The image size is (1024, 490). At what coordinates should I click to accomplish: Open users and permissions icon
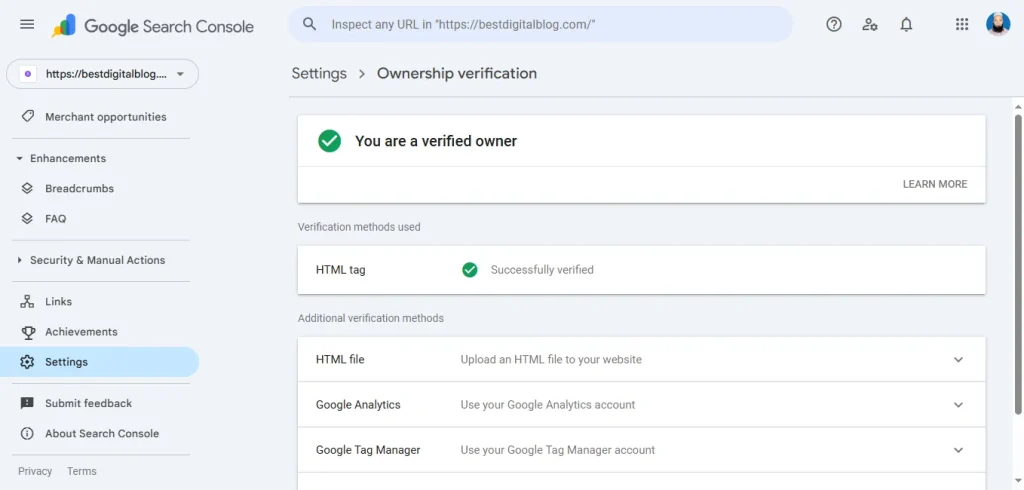click(x=870, y=24)
